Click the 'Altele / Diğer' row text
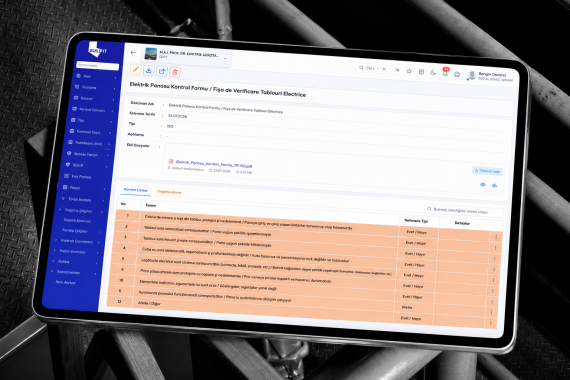 pyautogui.click(x=149, y=303)
